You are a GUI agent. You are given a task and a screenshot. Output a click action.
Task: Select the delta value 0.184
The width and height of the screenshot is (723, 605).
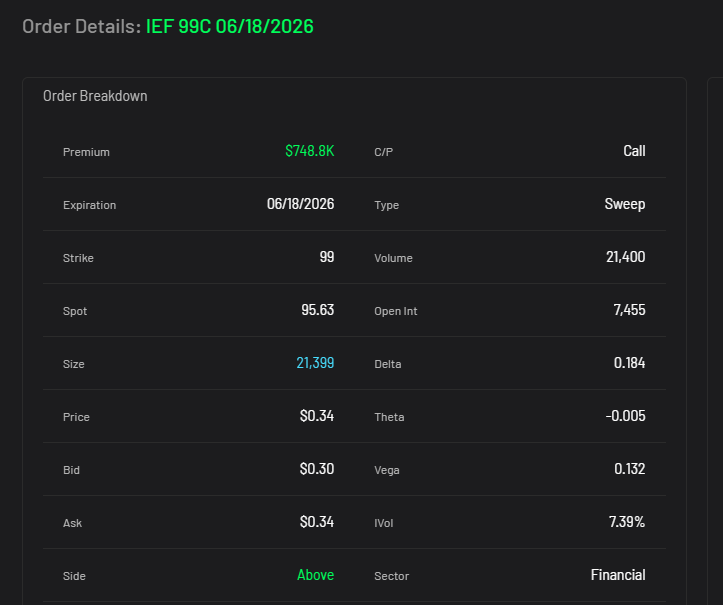[x=629, y=363]
